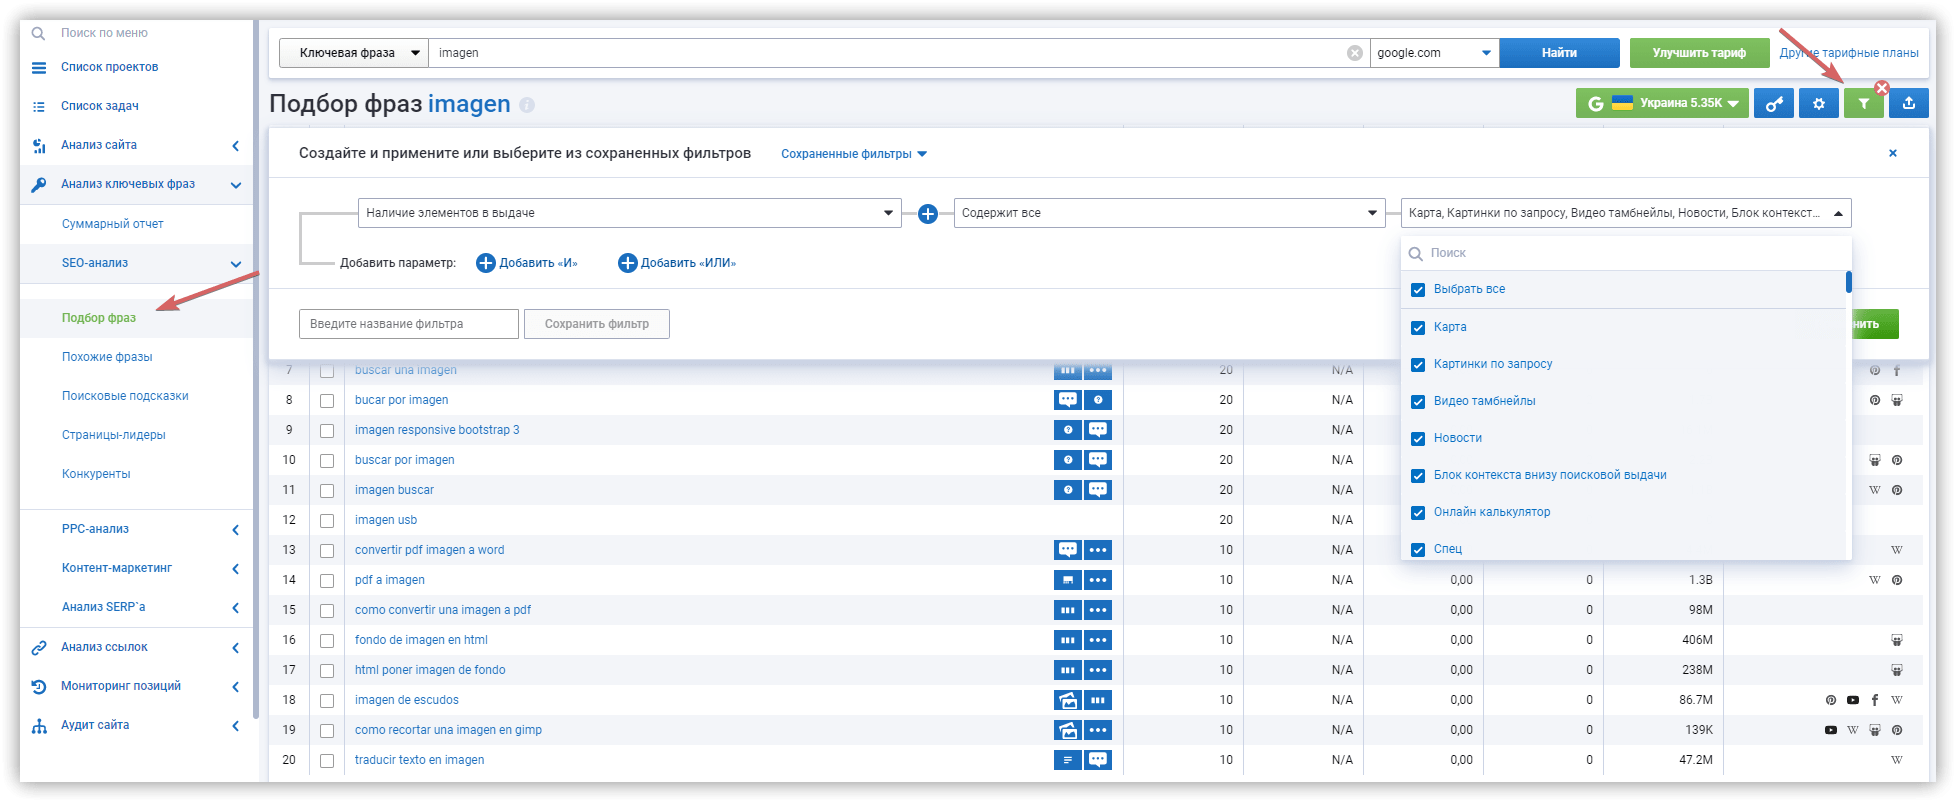The width and height of the screenshot is (1956, 802).
Task: Click the Найти search button
Action: (1559, 53)
